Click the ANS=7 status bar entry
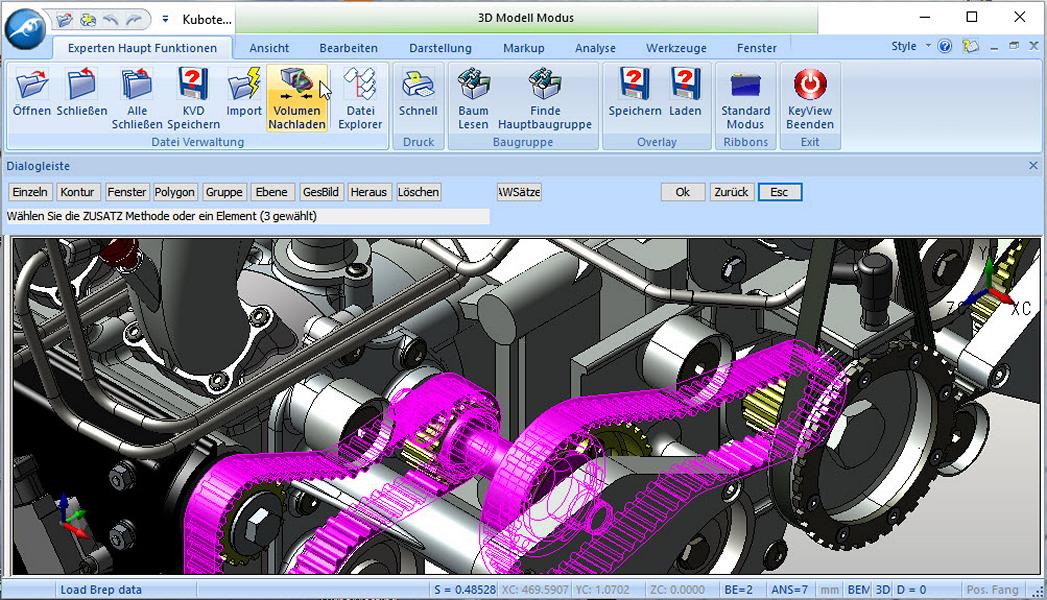Viewport: 1047px width, 600px height. [789, 590]
